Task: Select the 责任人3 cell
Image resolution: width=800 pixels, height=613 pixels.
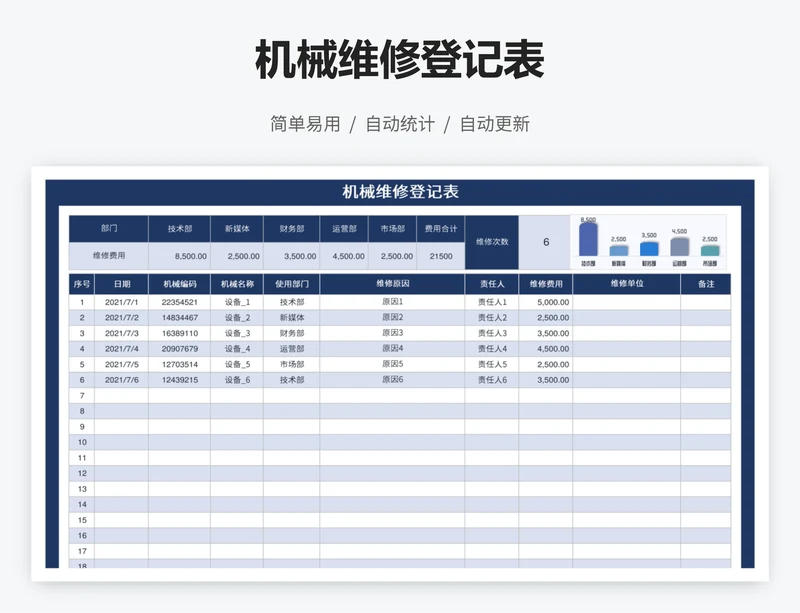Action: click(492, 333)
